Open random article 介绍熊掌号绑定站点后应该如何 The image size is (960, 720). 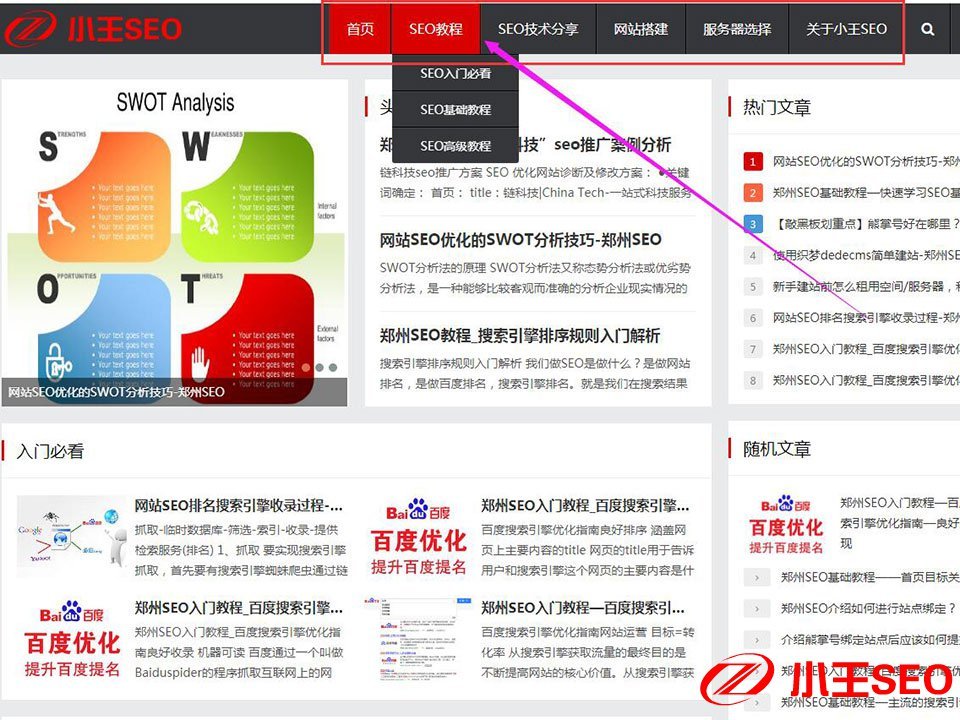(870, 640)
